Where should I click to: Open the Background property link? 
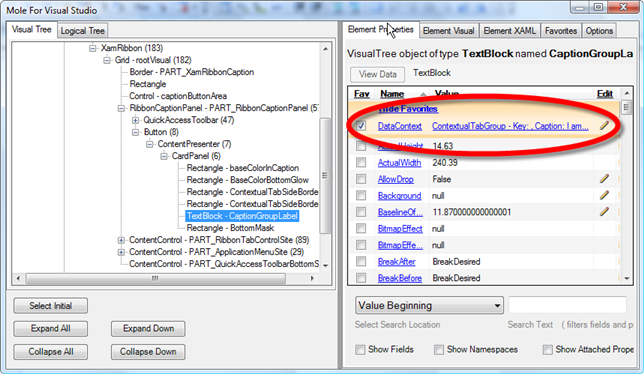pos(399,195)
